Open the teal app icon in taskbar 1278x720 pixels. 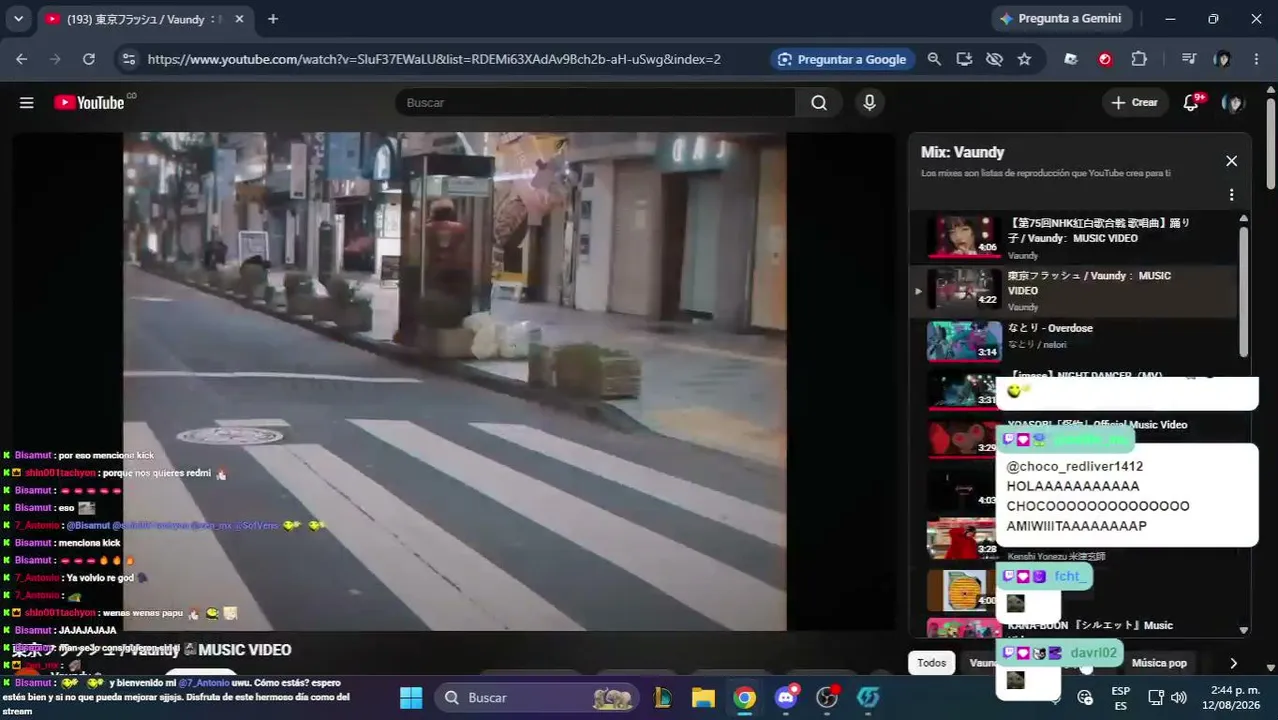point(868,697)
